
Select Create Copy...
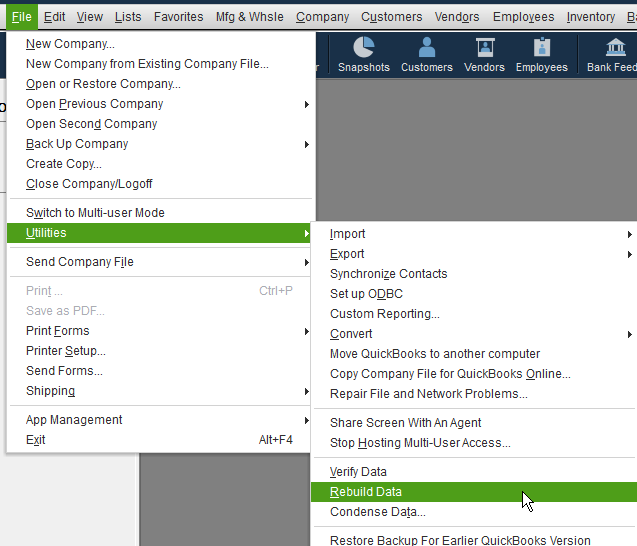(x=159, y=164)
